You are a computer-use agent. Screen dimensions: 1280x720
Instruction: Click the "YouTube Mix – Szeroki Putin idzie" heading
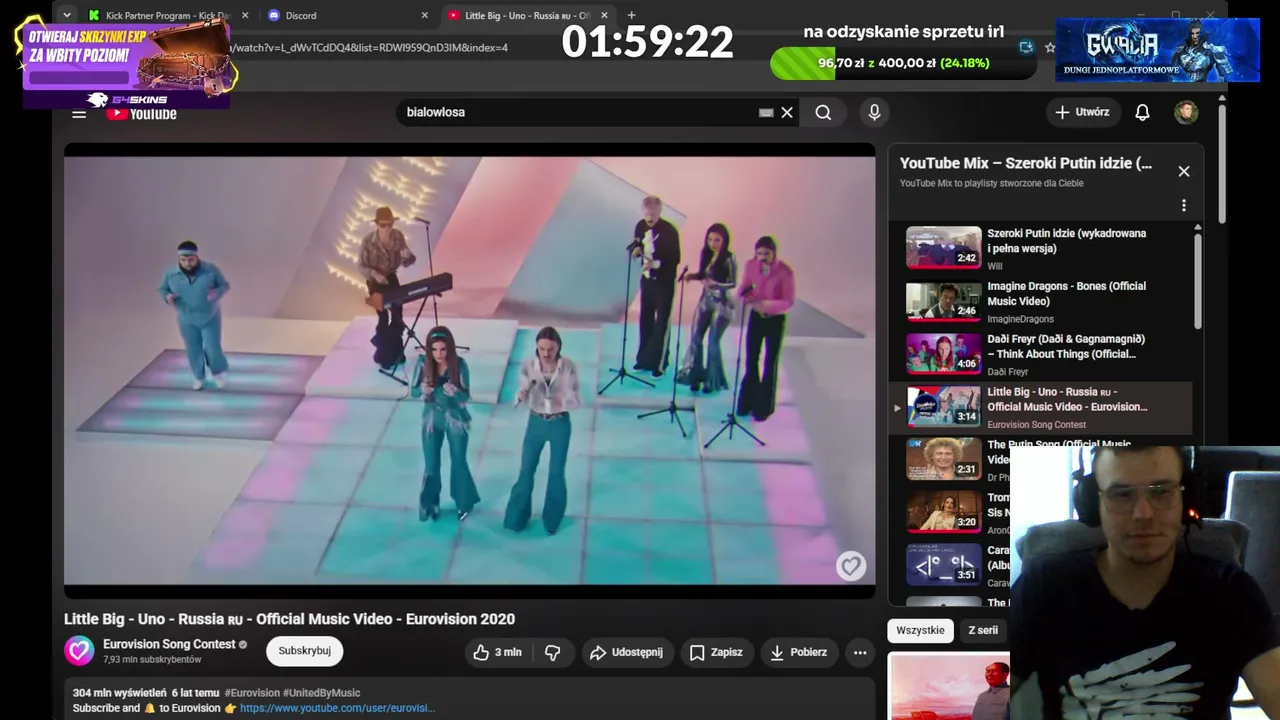click(1025, 163)
